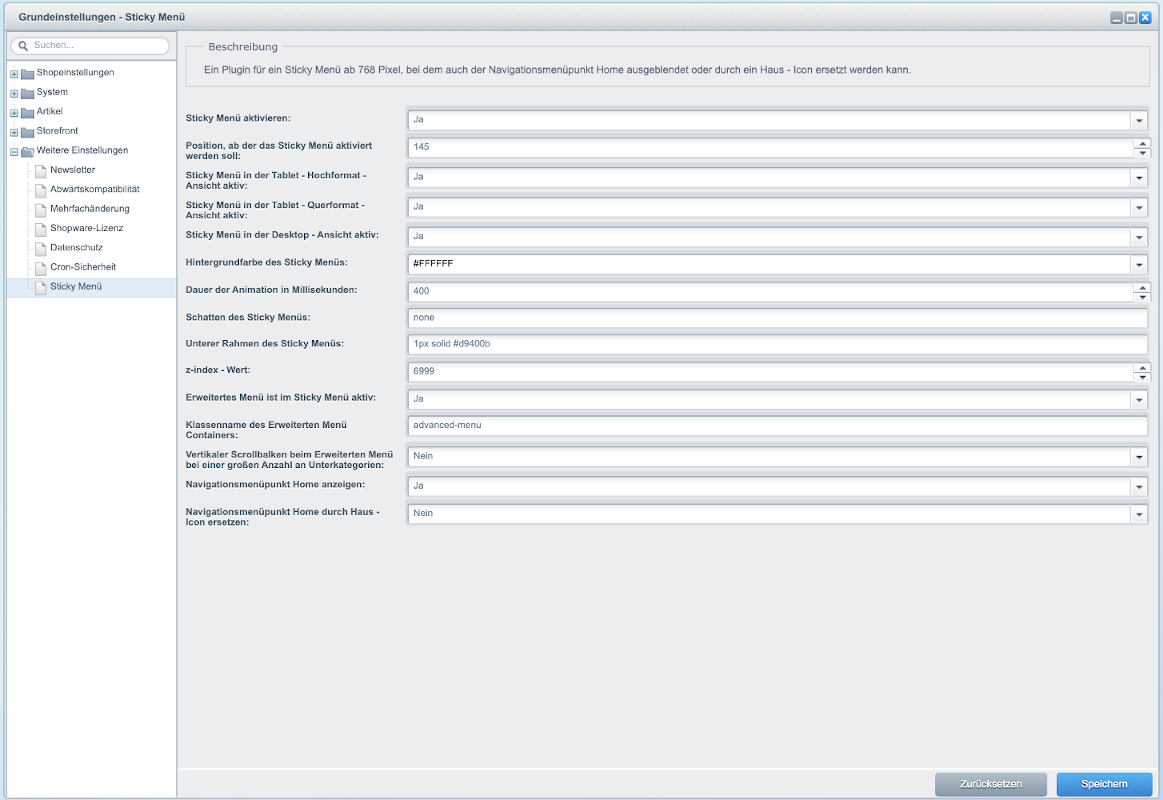
Task: Select Shopware-Lizenz in the settings tree
Action: [86, 228]
